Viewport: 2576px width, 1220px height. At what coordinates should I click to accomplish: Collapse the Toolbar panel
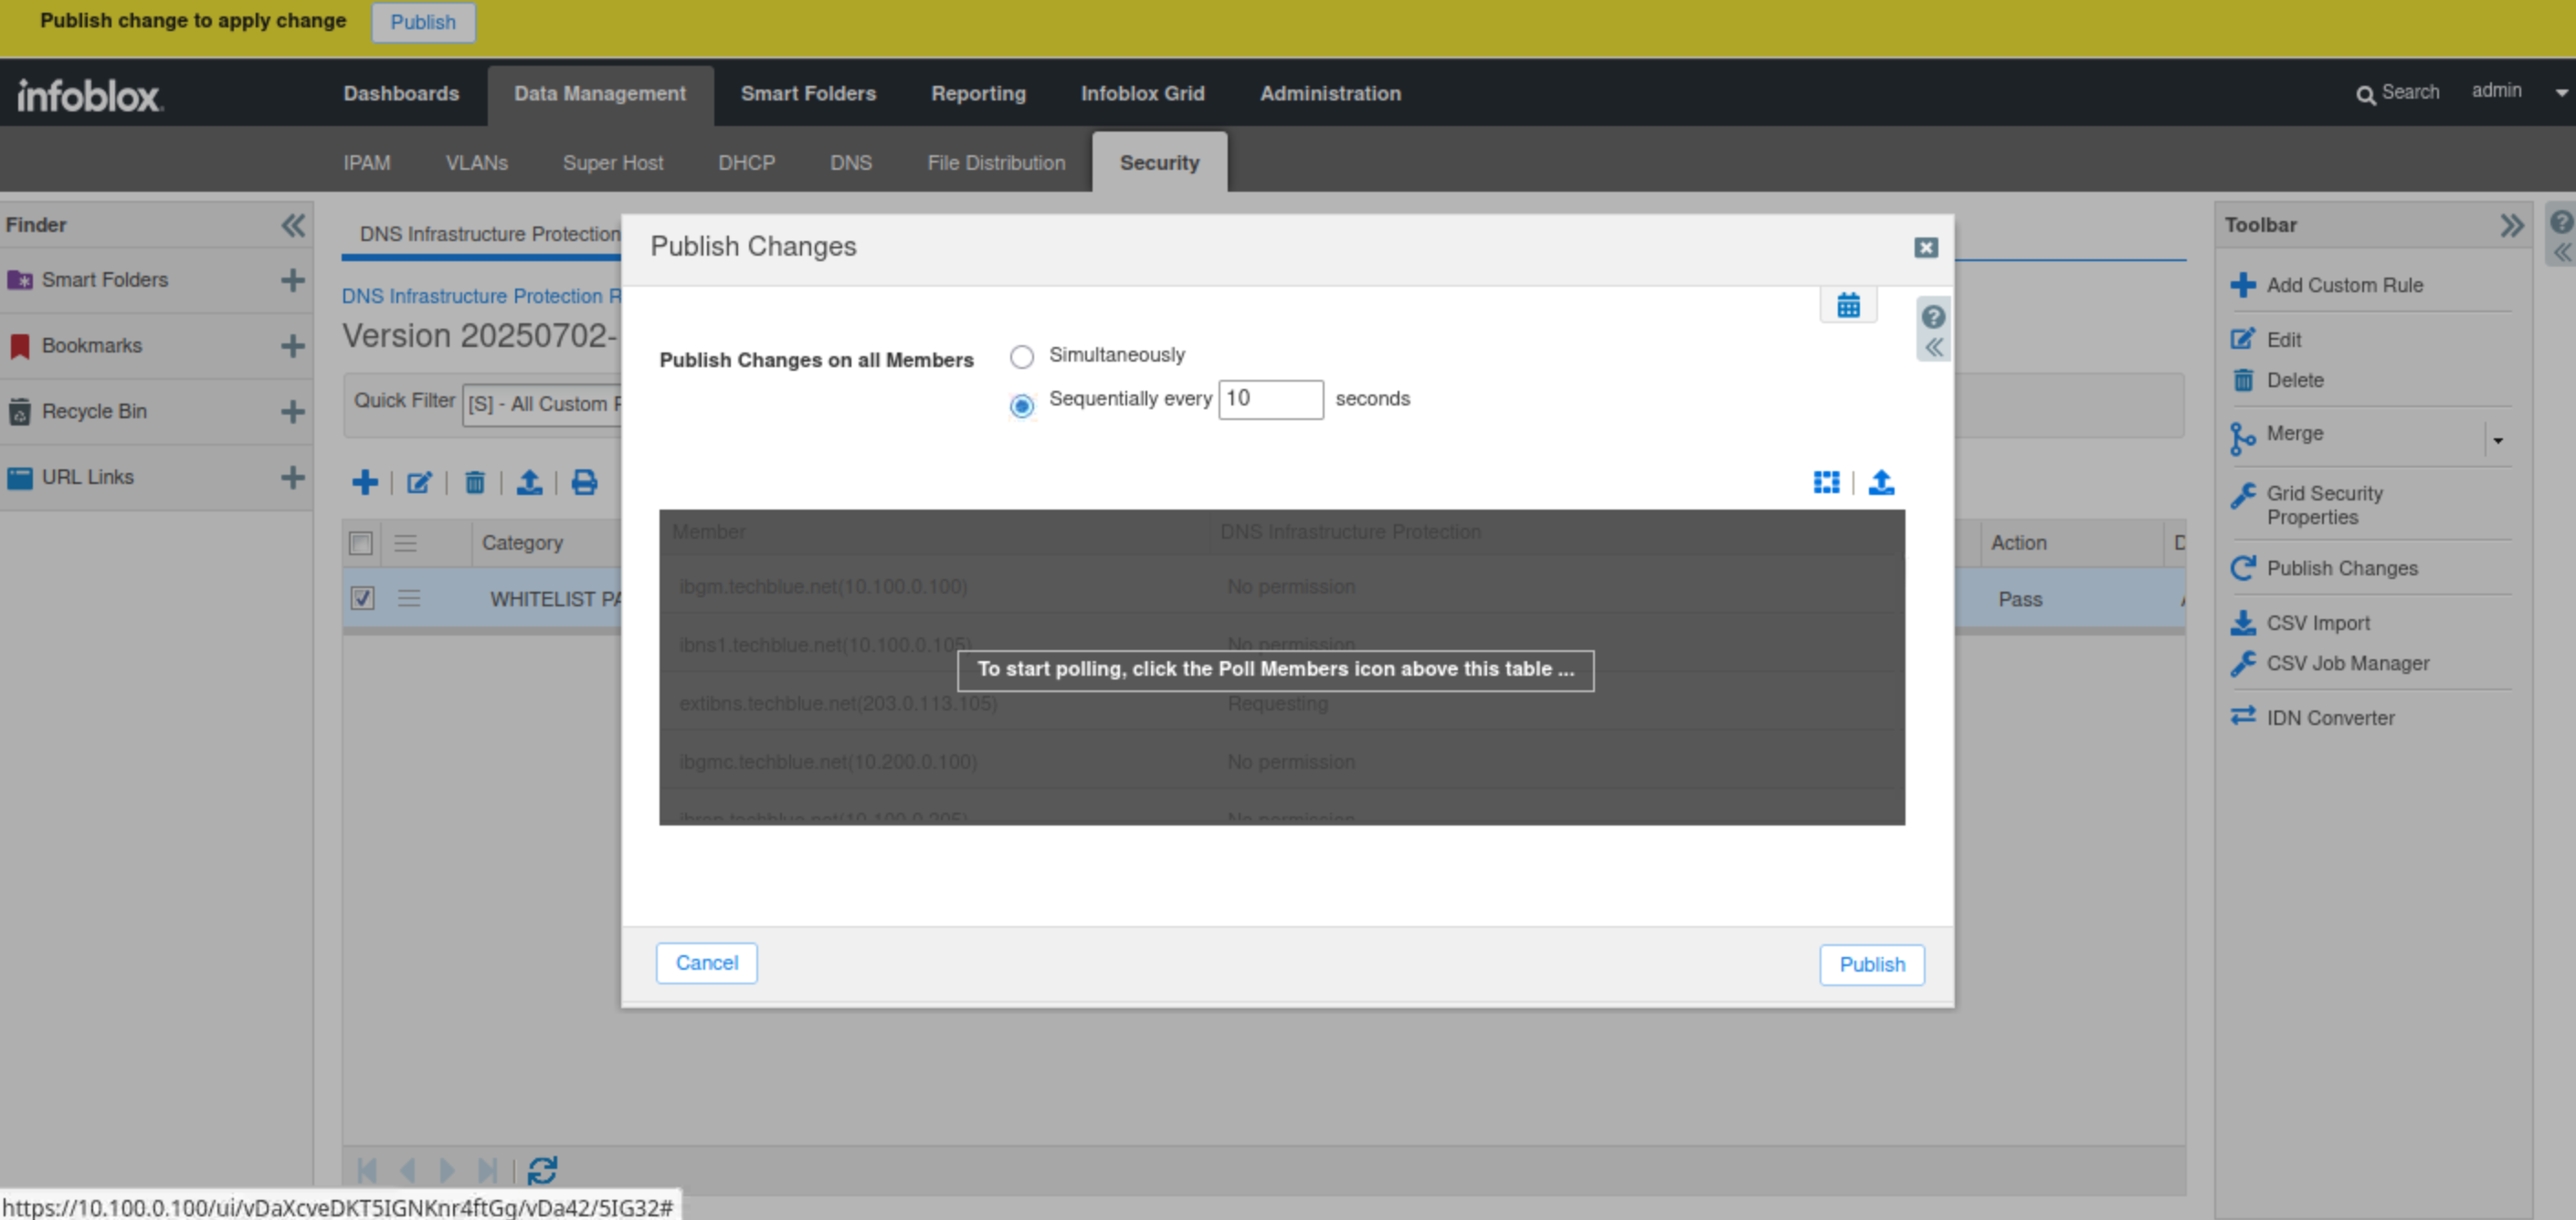point(2511,225)
